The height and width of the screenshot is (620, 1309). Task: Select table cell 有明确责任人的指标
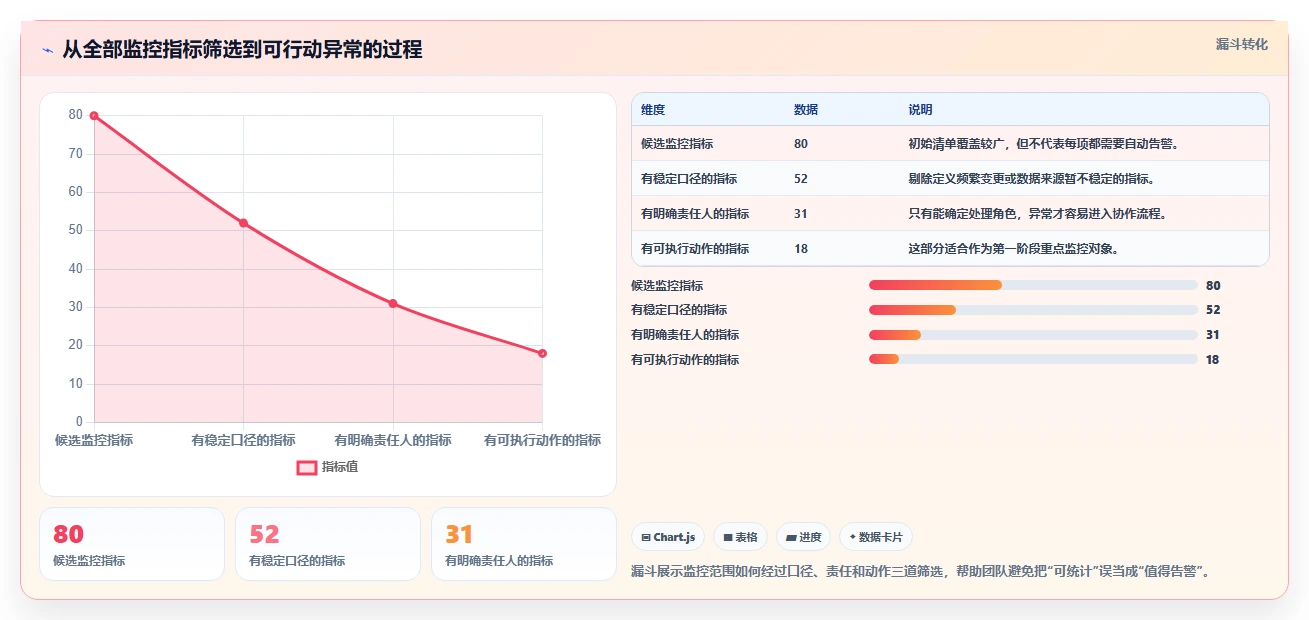[695, 214]
